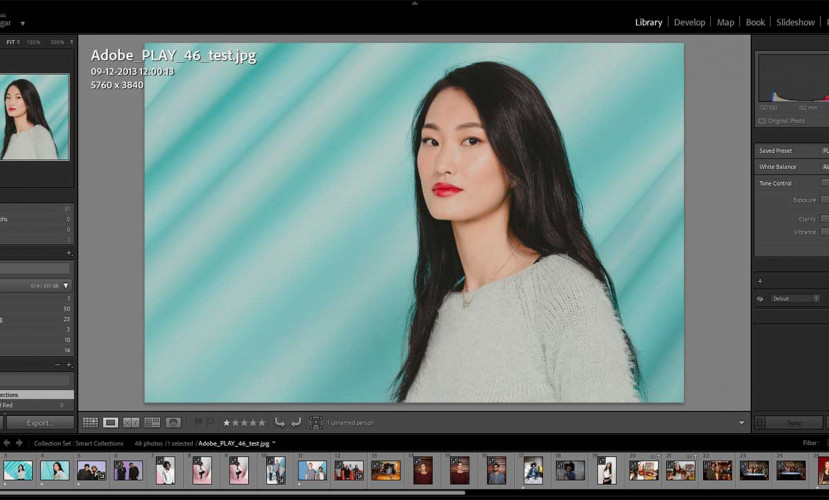Expand filename dropdown in filmstrip header
Screen dimensions: 829x500
click(x=274, y=443)
